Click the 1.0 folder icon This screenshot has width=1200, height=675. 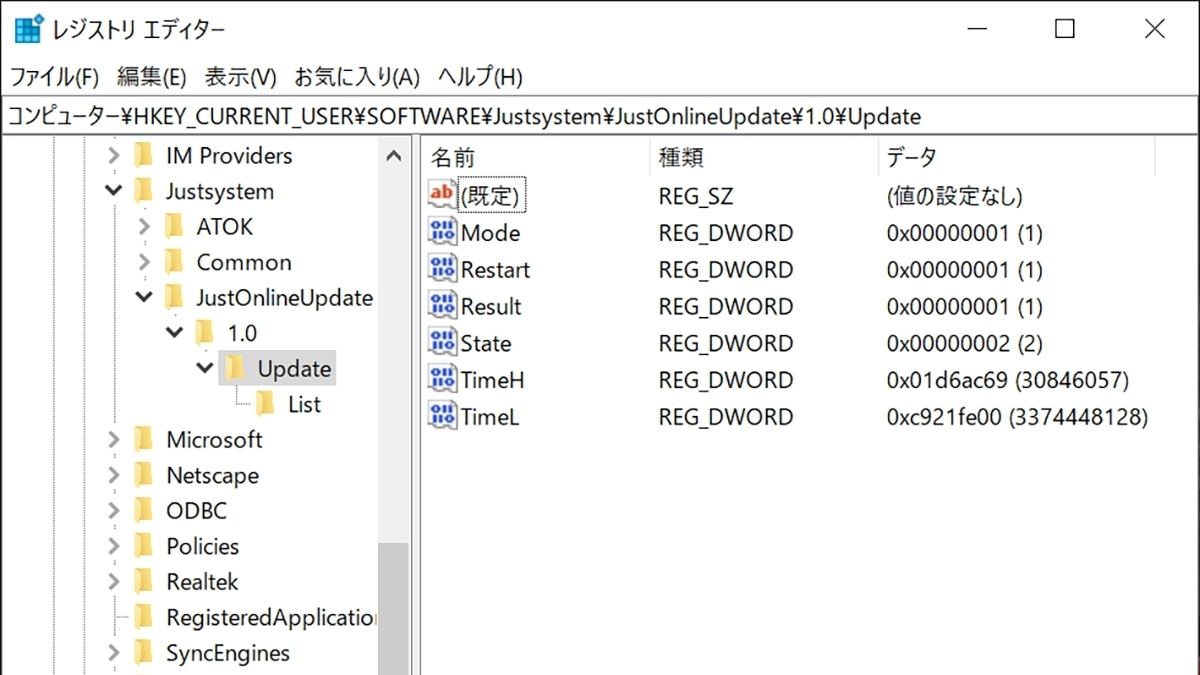pos(206,332)
